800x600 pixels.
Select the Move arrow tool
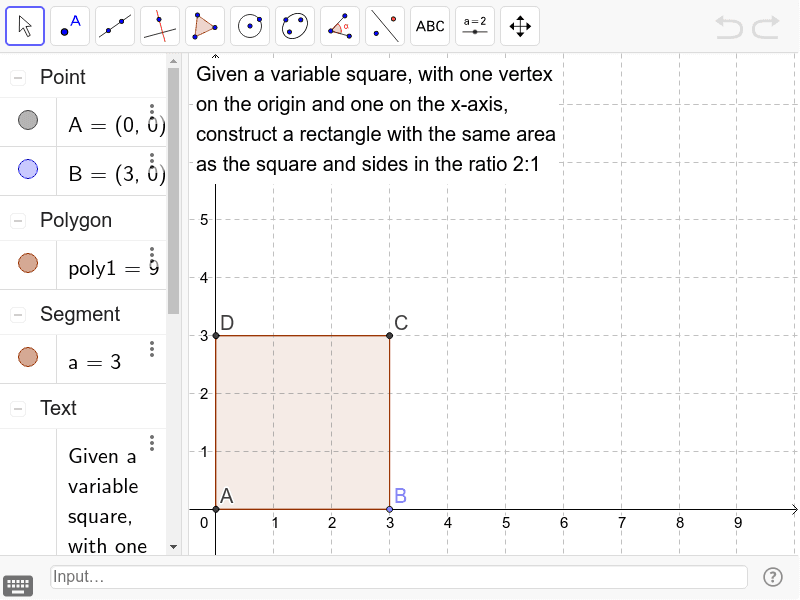pyautogui.click(x=25, y=26)
